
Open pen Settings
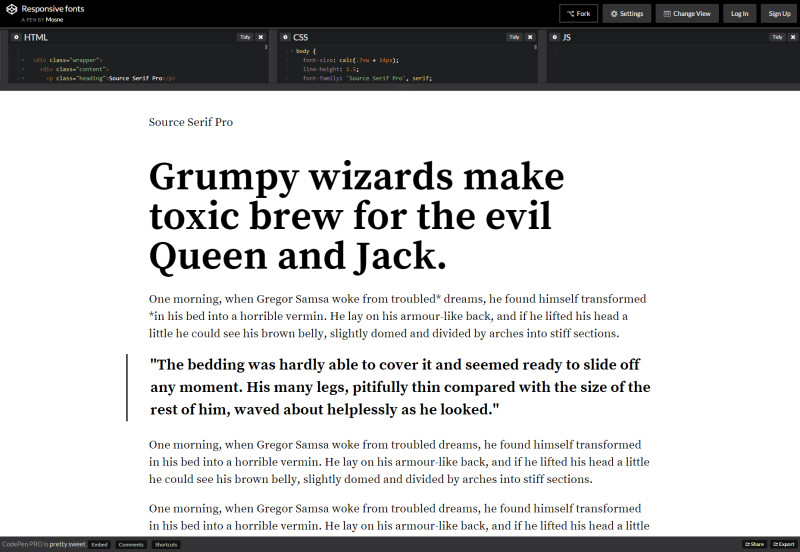point(627,13)
